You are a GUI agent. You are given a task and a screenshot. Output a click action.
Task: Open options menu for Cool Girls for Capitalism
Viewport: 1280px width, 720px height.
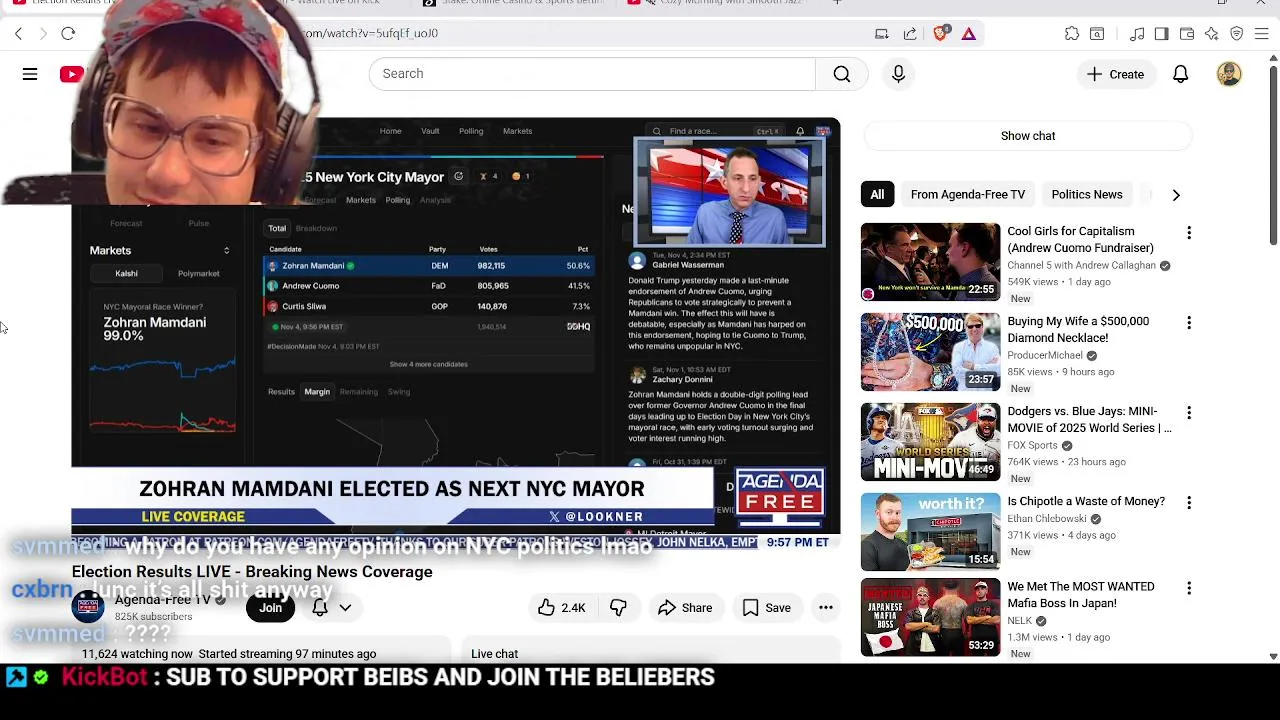(1189, 233)
